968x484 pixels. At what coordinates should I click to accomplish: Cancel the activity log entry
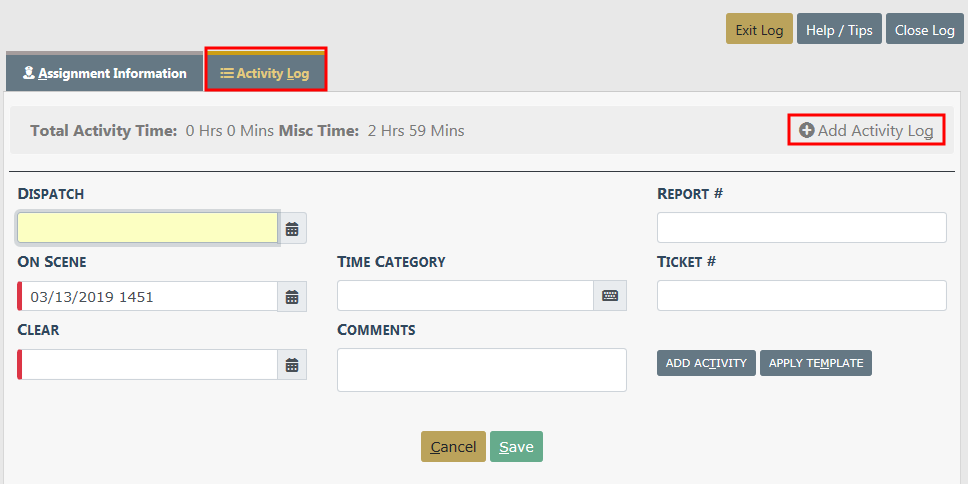[x=453, y=447]
